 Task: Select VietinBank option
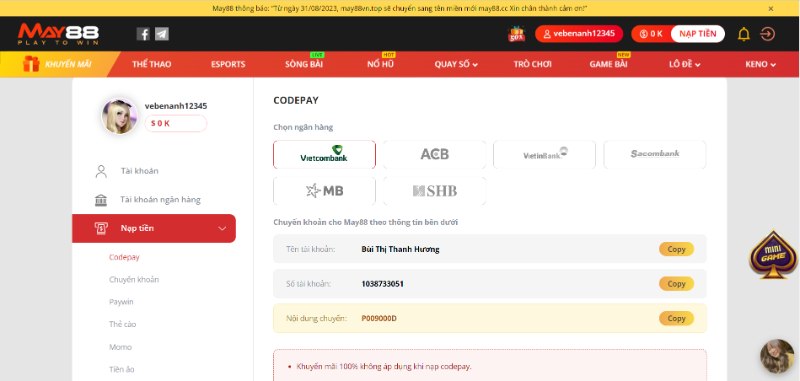point(544,155)
